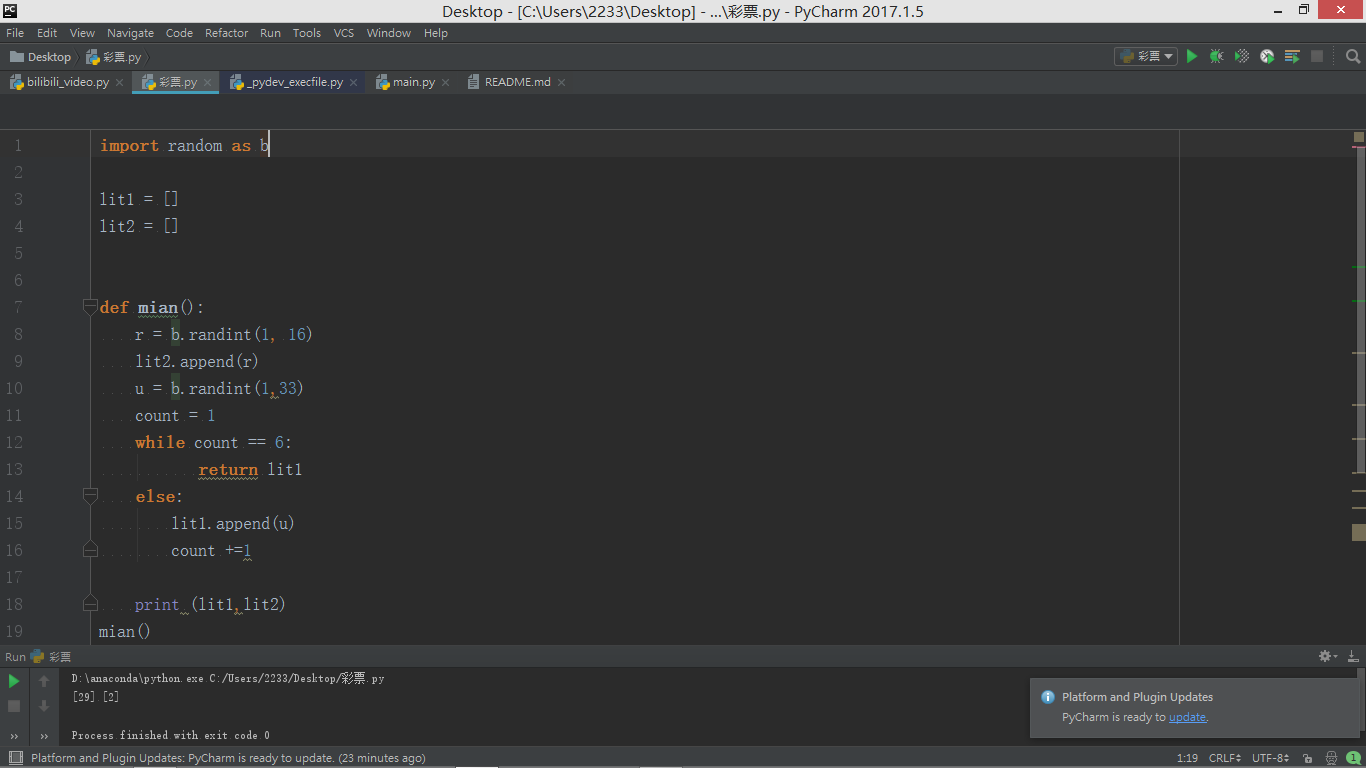Click the Desktop breadcrumb in navigation bar

pos(48,57)
